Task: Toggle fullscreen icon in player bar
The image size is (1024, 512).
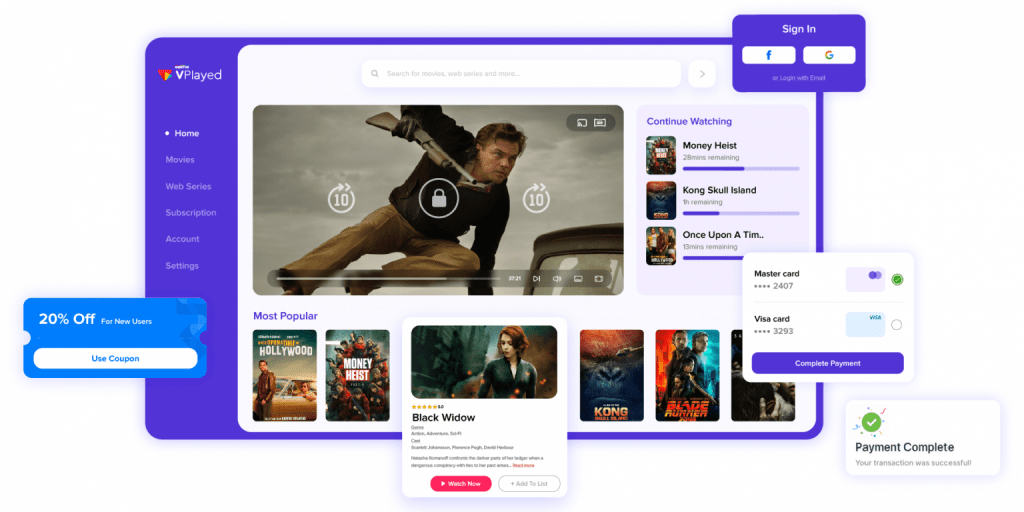Action: pos(598,278)
